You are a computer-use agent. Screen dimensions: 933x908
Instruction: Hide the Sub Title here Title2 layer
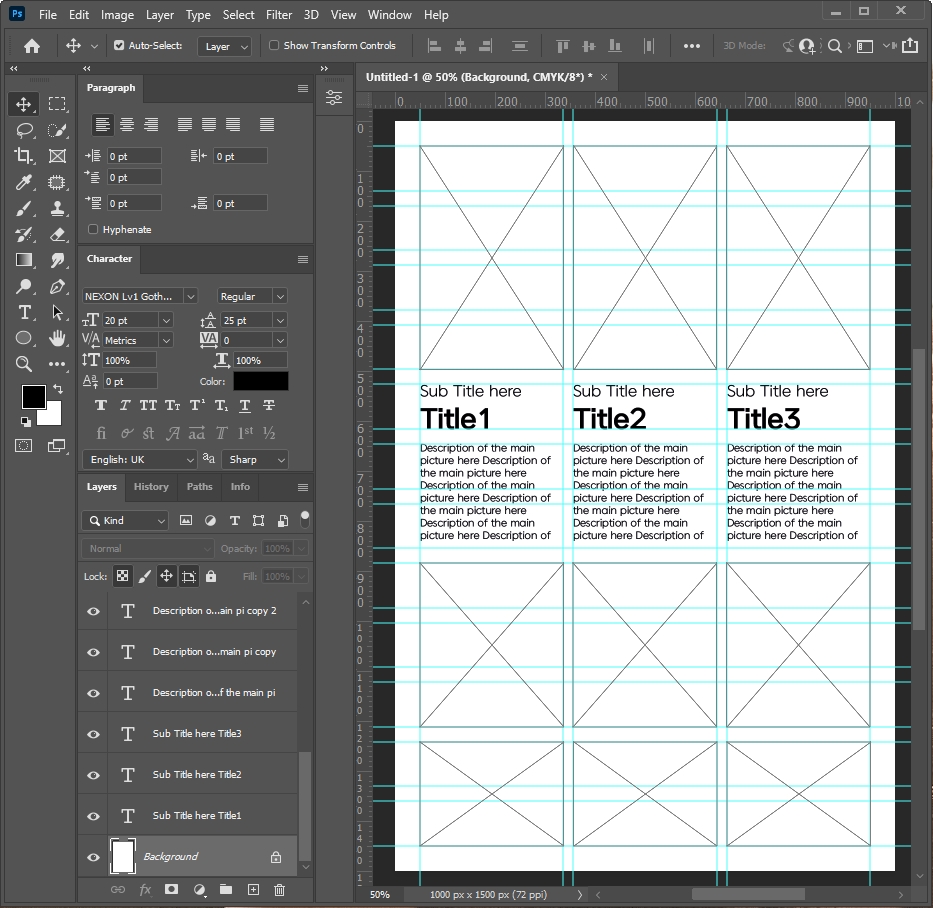93,775
